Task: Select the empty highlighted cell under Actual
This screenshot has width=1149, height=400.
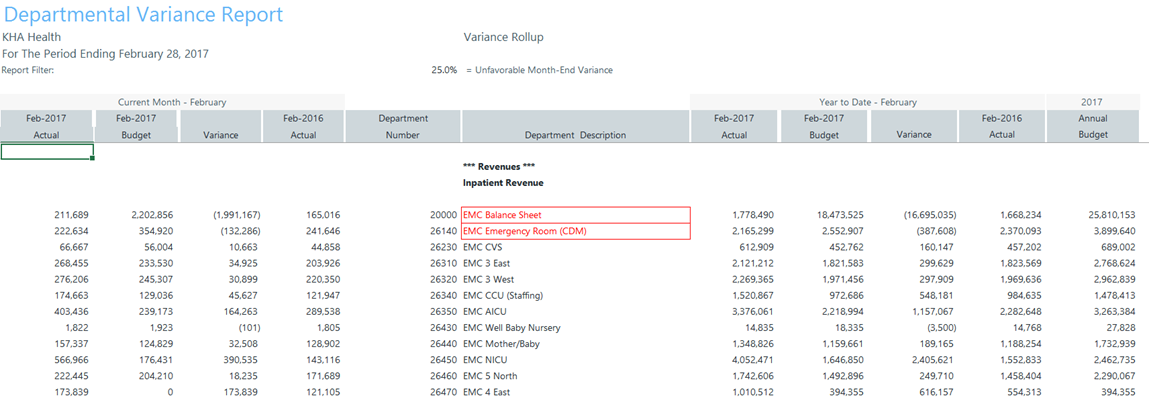Action: click(x=47, y=152)
